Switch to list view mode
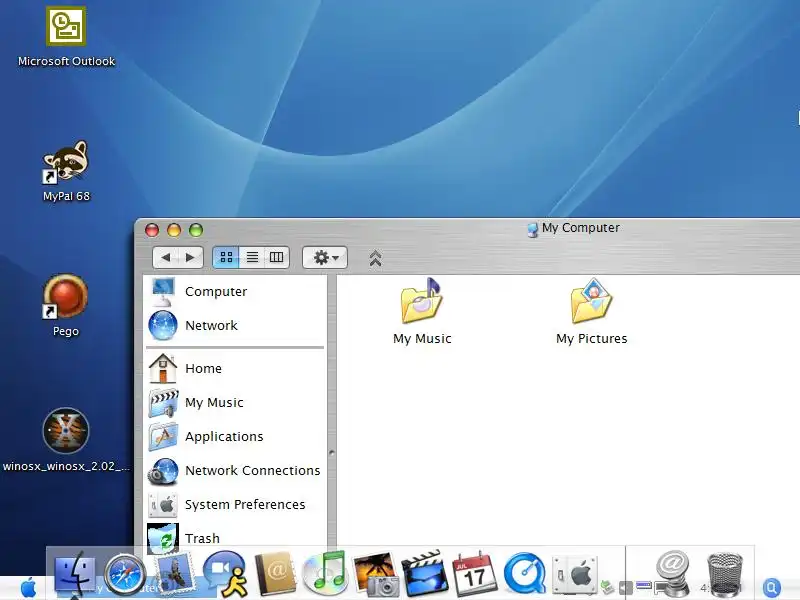The height and width of the screenshot is (600, 800). click(x=252, y=257)
